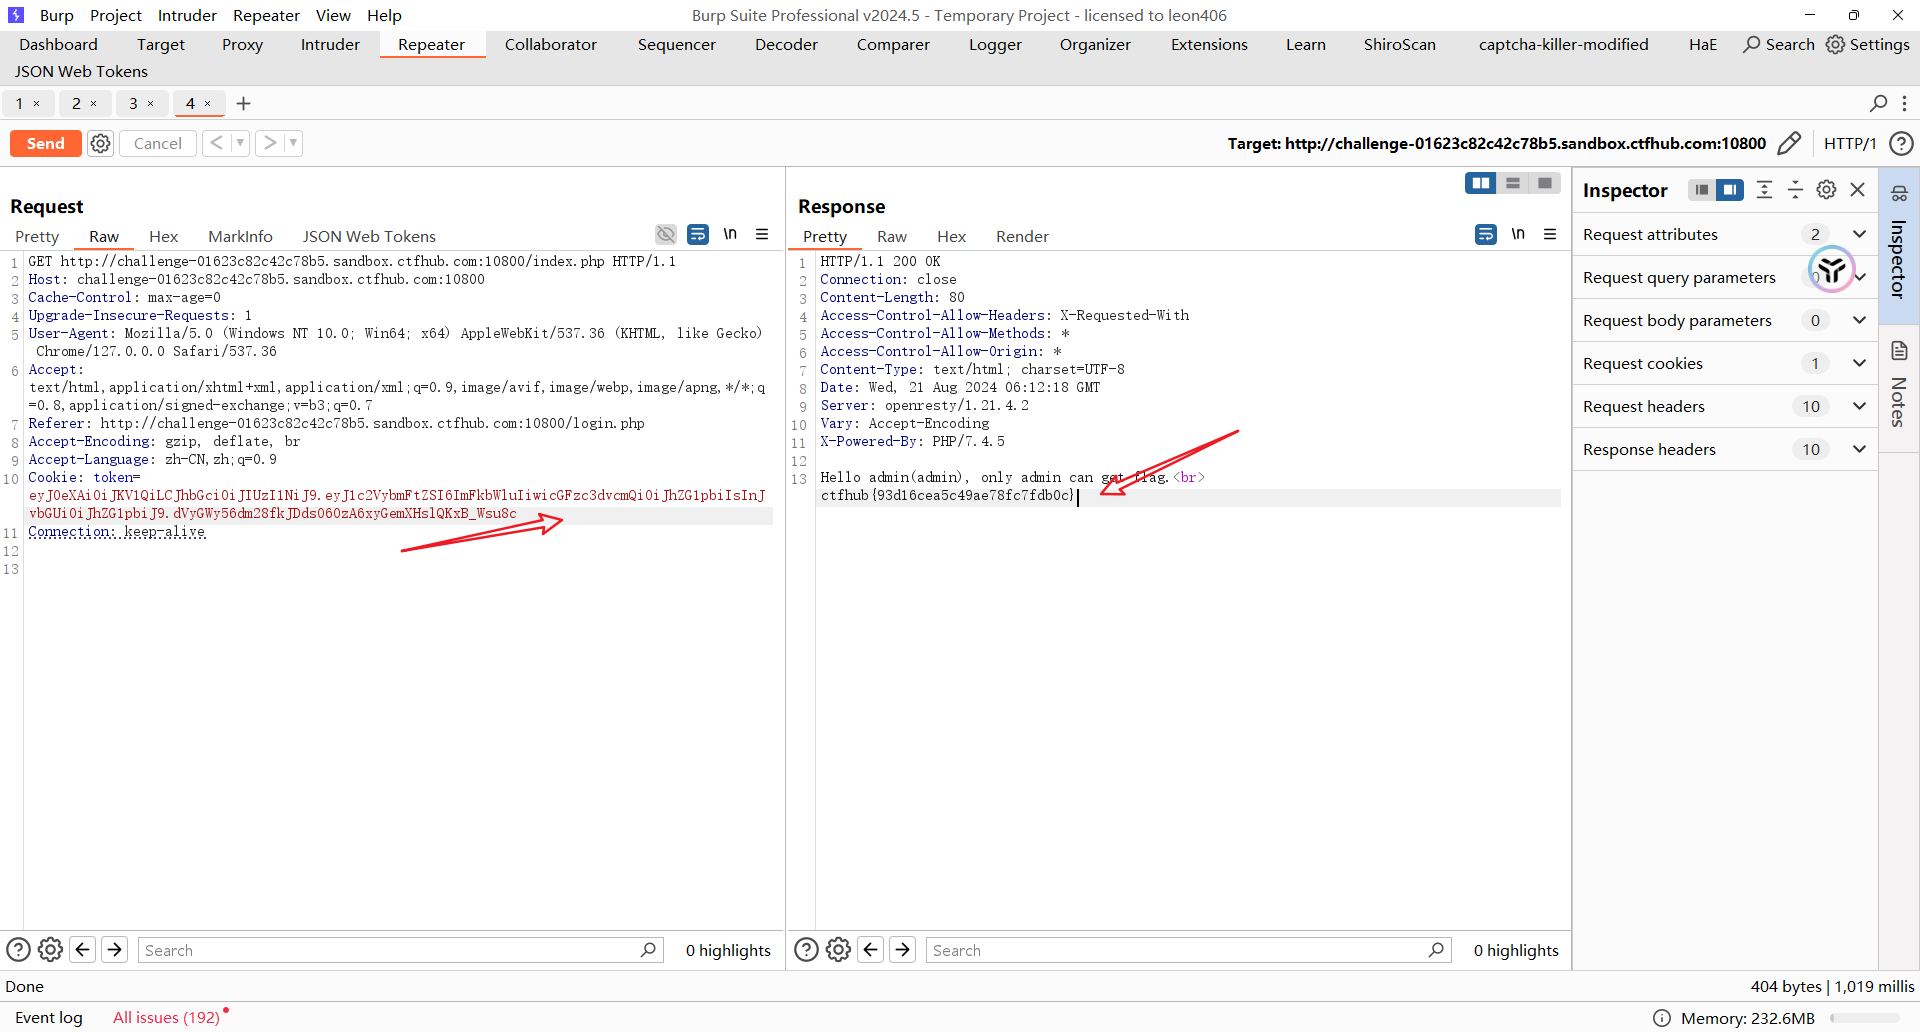The image size is (1920, 1032).
Task: Jump to previous Request search match
Action: 83,950
